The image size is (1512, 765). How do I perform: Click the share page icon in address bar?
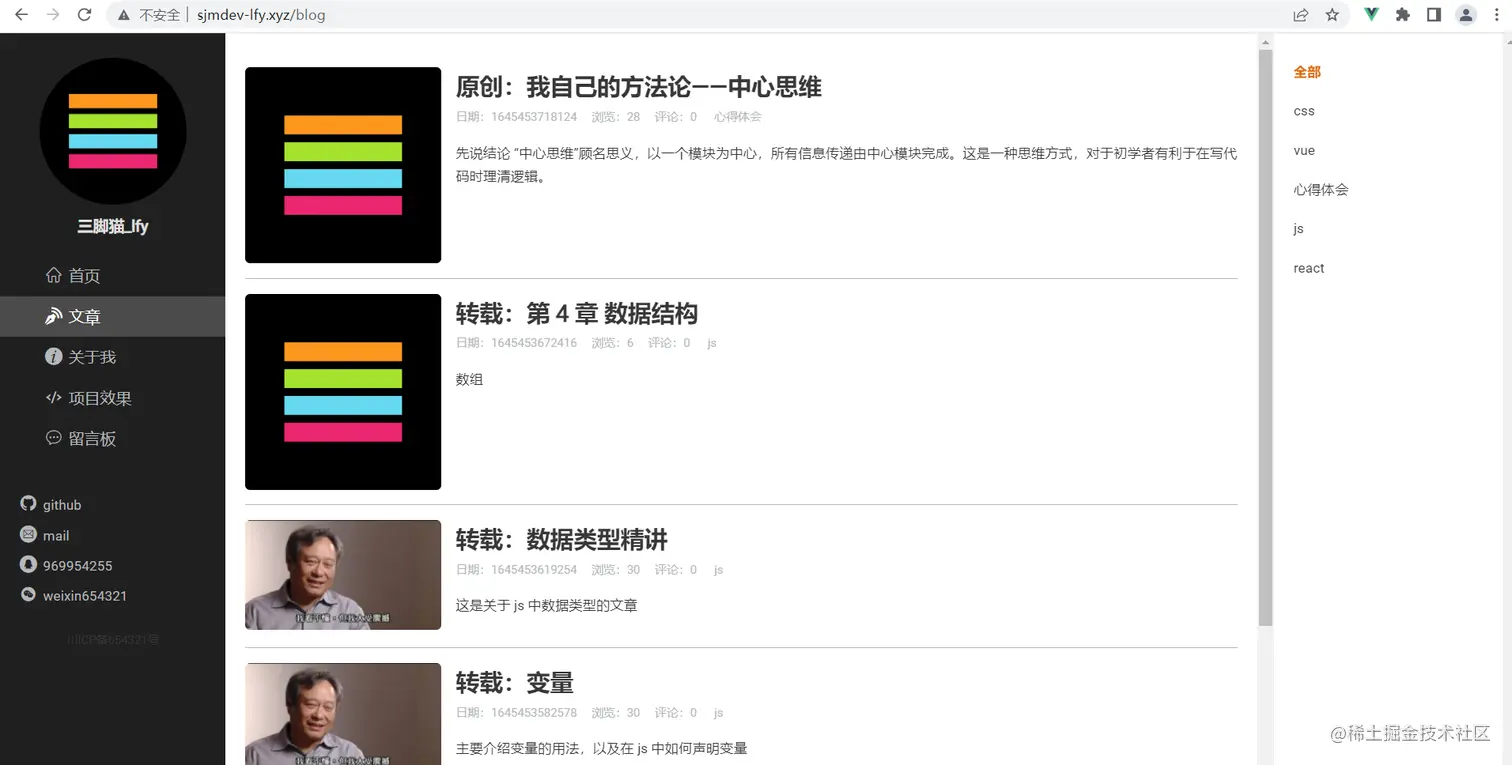coord(1300,15)
